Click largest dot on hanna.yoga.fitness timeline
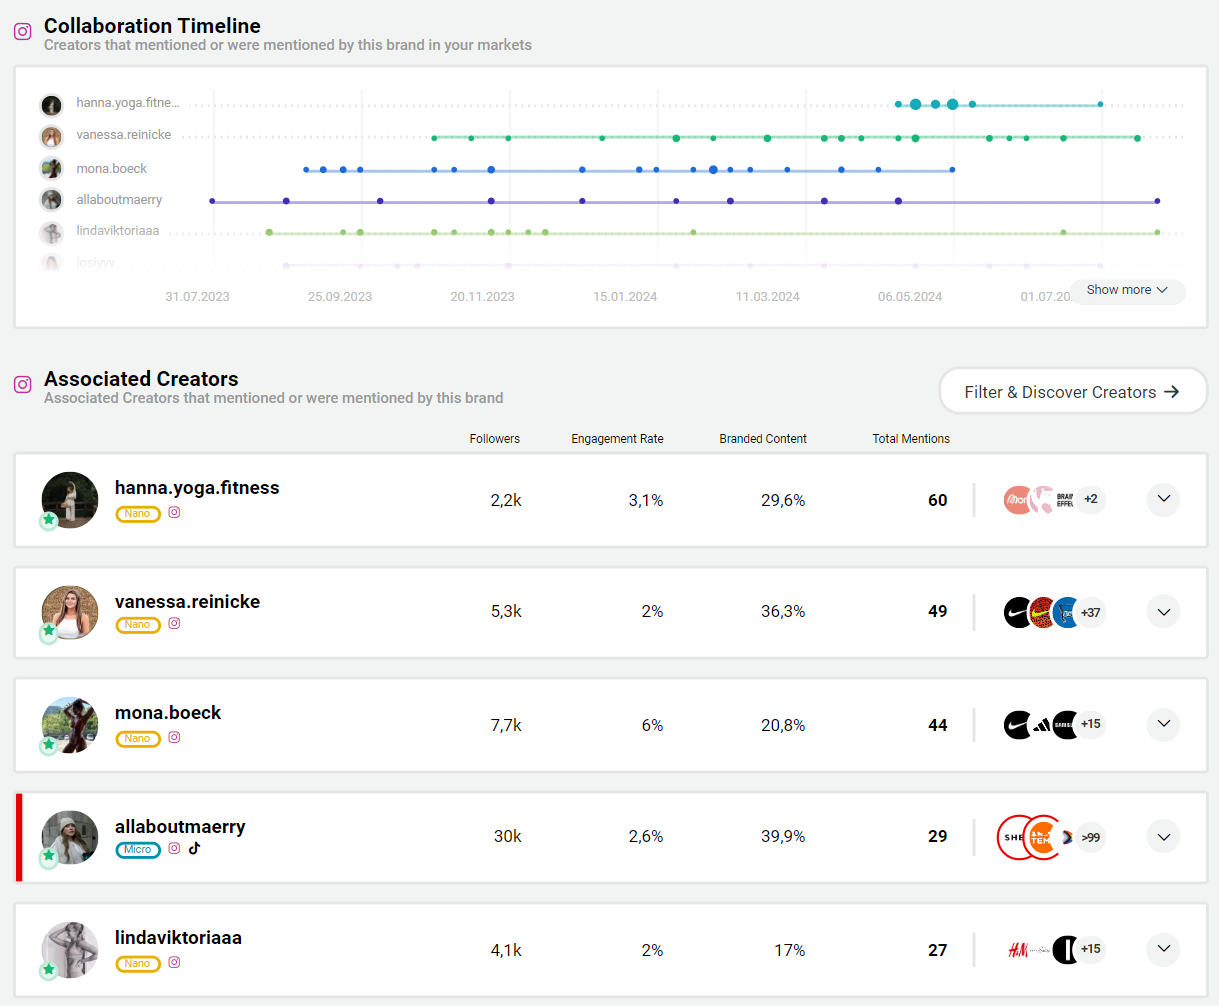Viewport: 1219px width, 1006px height. click(952, 104)
